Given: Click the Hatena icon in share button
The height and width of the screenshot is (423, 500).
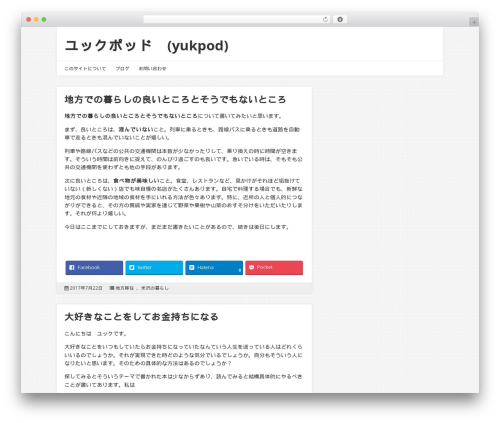Looking at the screenshot, I should tap(192, 267).
